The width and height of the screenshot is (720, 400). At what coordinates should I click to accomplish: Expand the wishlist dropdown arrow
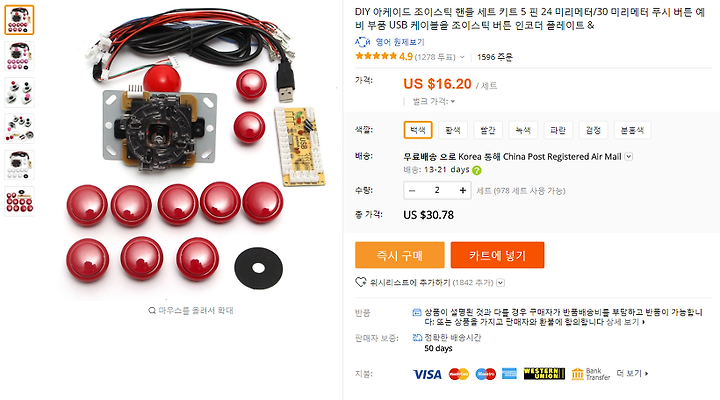501,283
